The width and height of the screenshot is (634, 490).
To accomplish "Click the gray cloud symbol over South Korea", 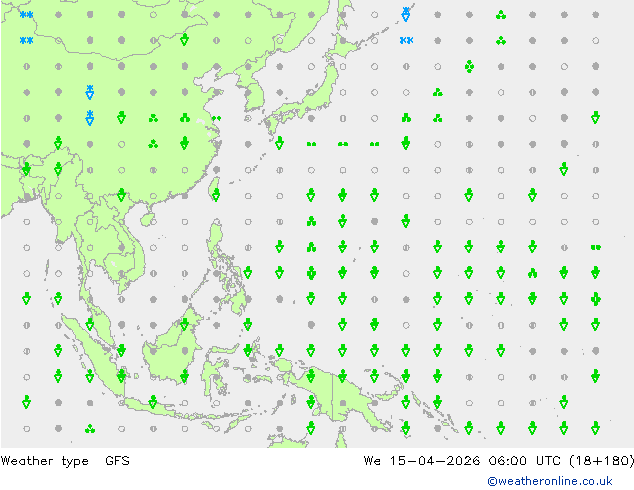I will coord(248,93).
